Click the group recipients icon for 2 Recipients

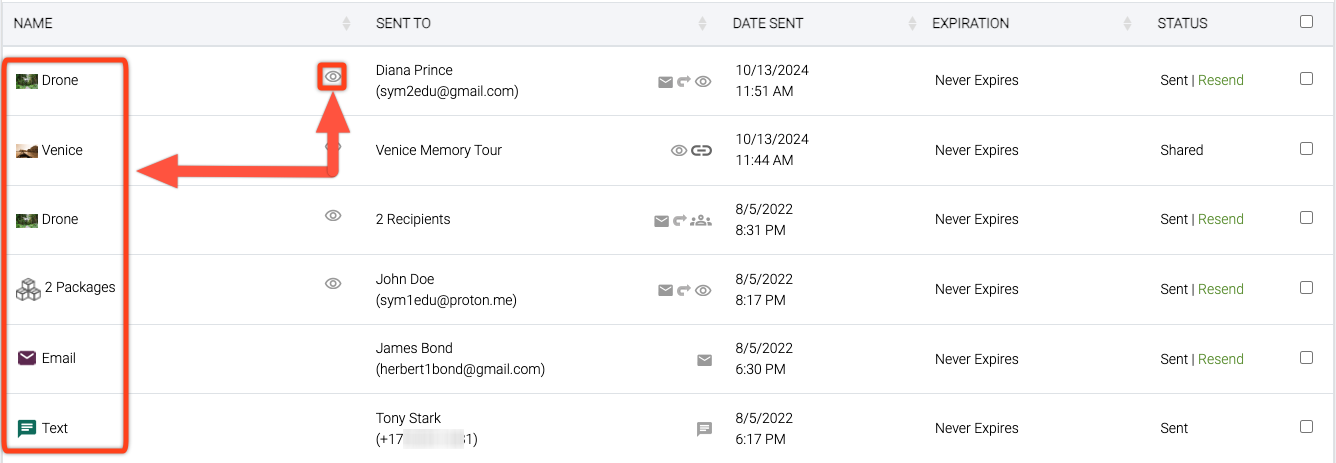coord(701,220)
